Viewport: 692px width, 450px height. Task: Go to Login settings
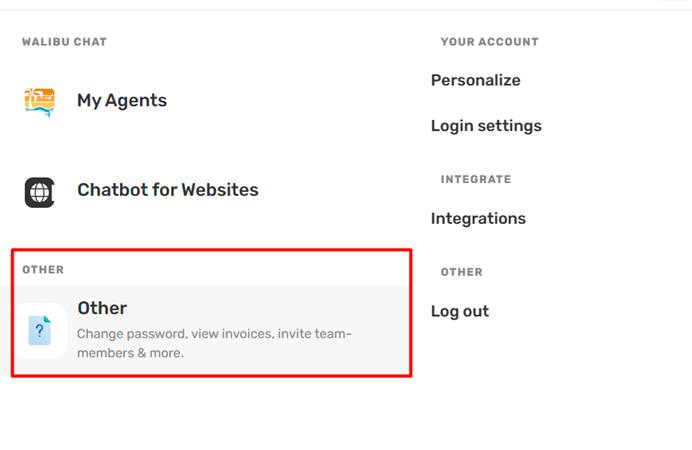(x=486, y=126)
